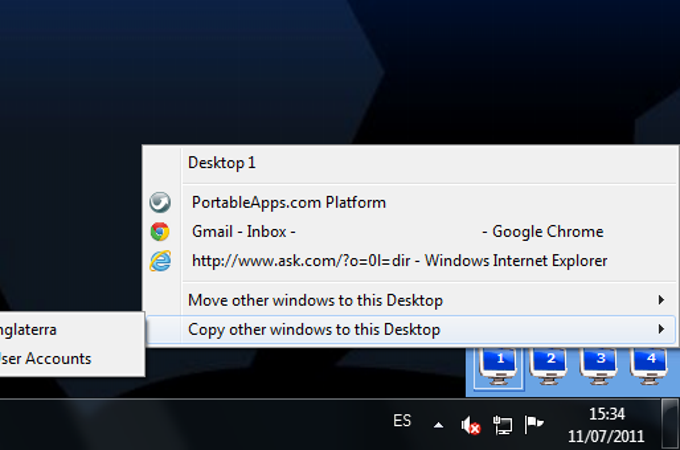Select the ask.com Windows Internet Explorer entry

(410, 261)
